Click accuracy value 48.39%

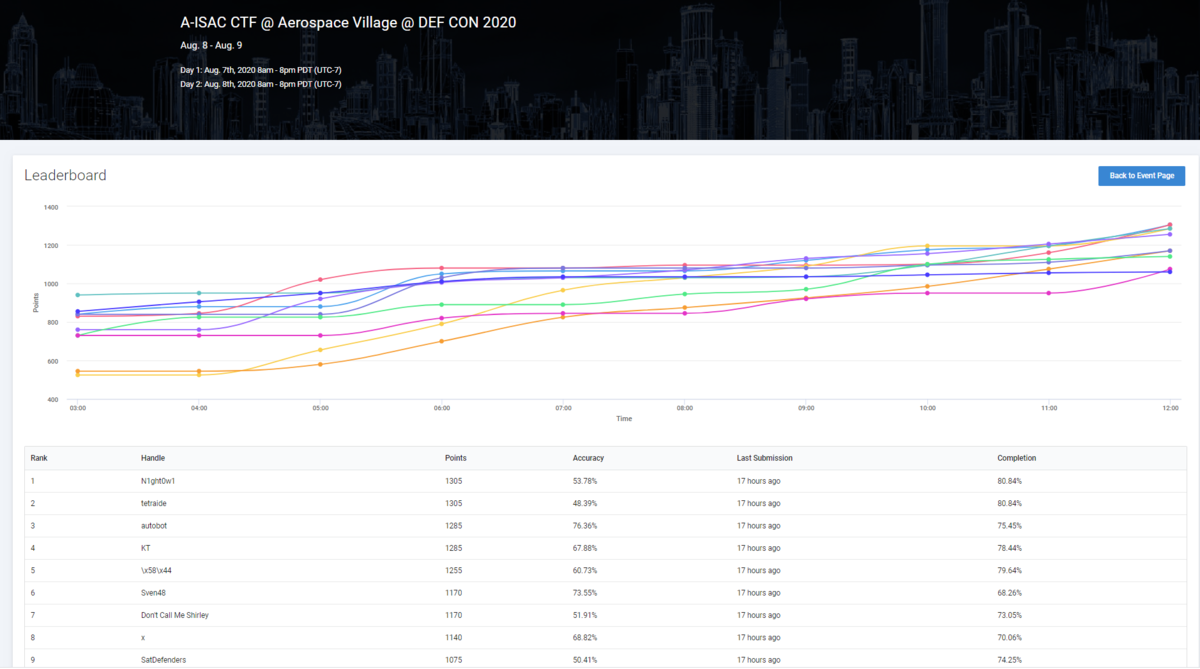pos(585,503)
